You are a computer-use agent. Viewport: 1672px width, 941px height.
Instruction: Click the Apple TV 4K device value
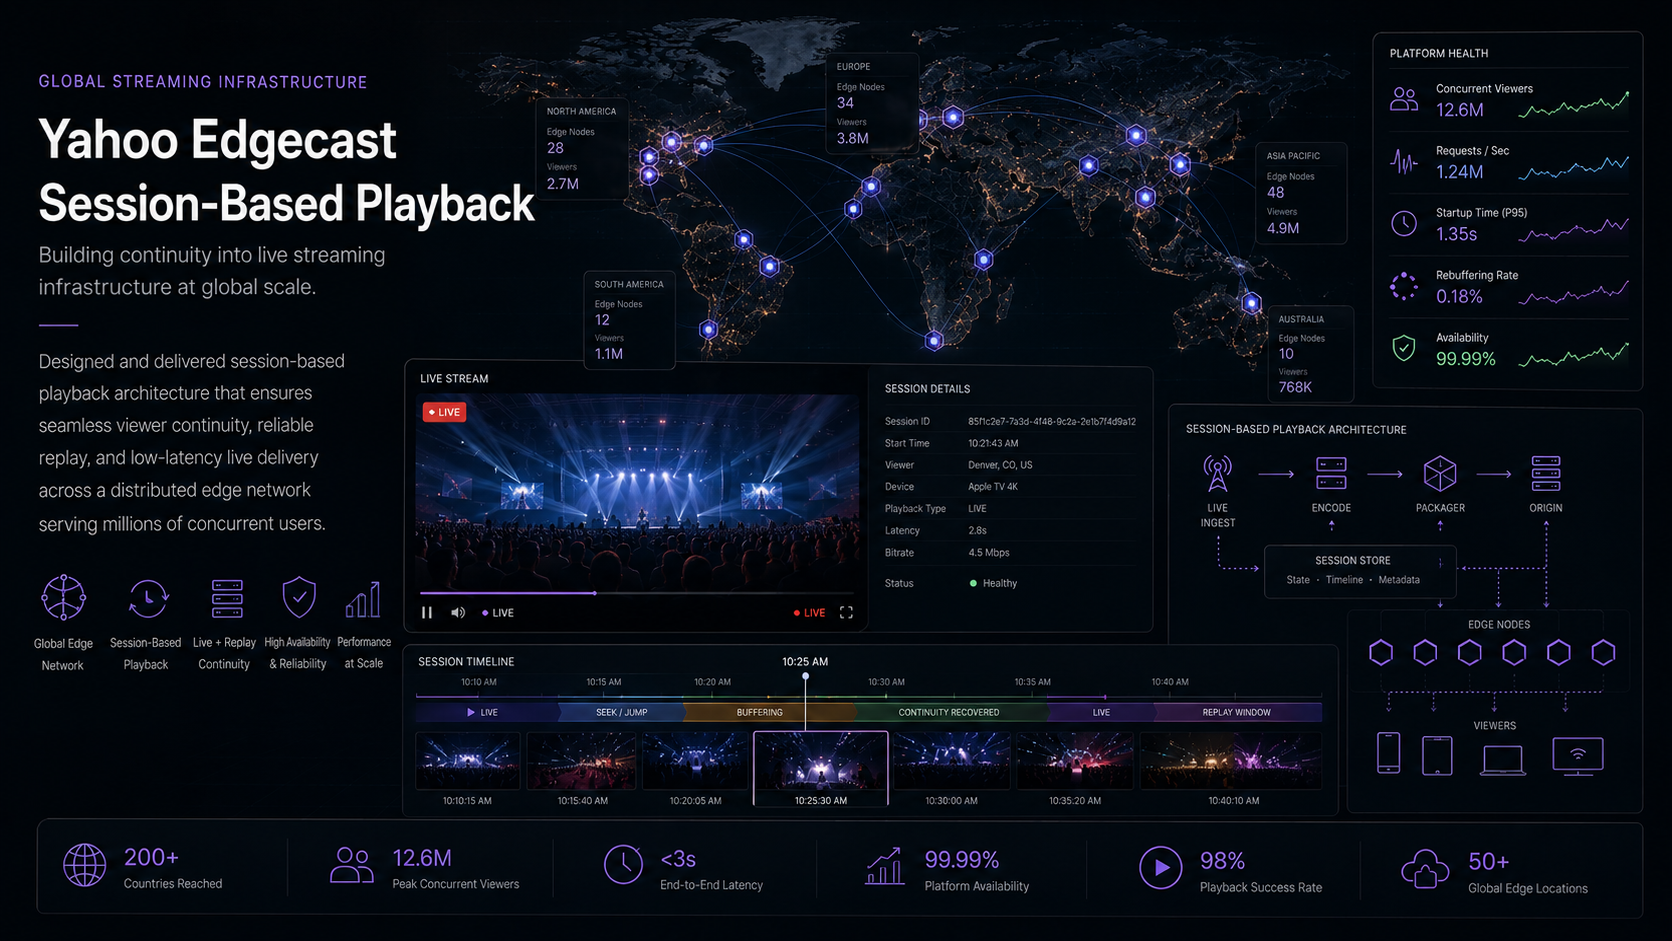click(x=993, y=487)
